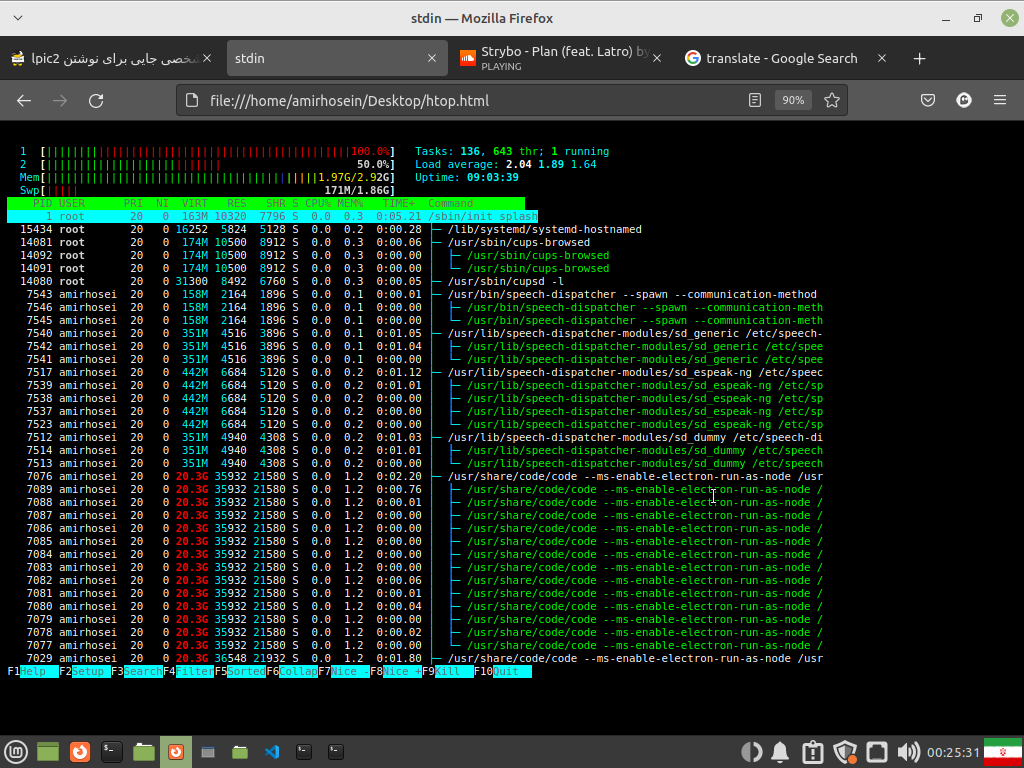Click the CPU% column header
Image resolution: width=1024 pixels, height=768 pixels.
(318, 204)
